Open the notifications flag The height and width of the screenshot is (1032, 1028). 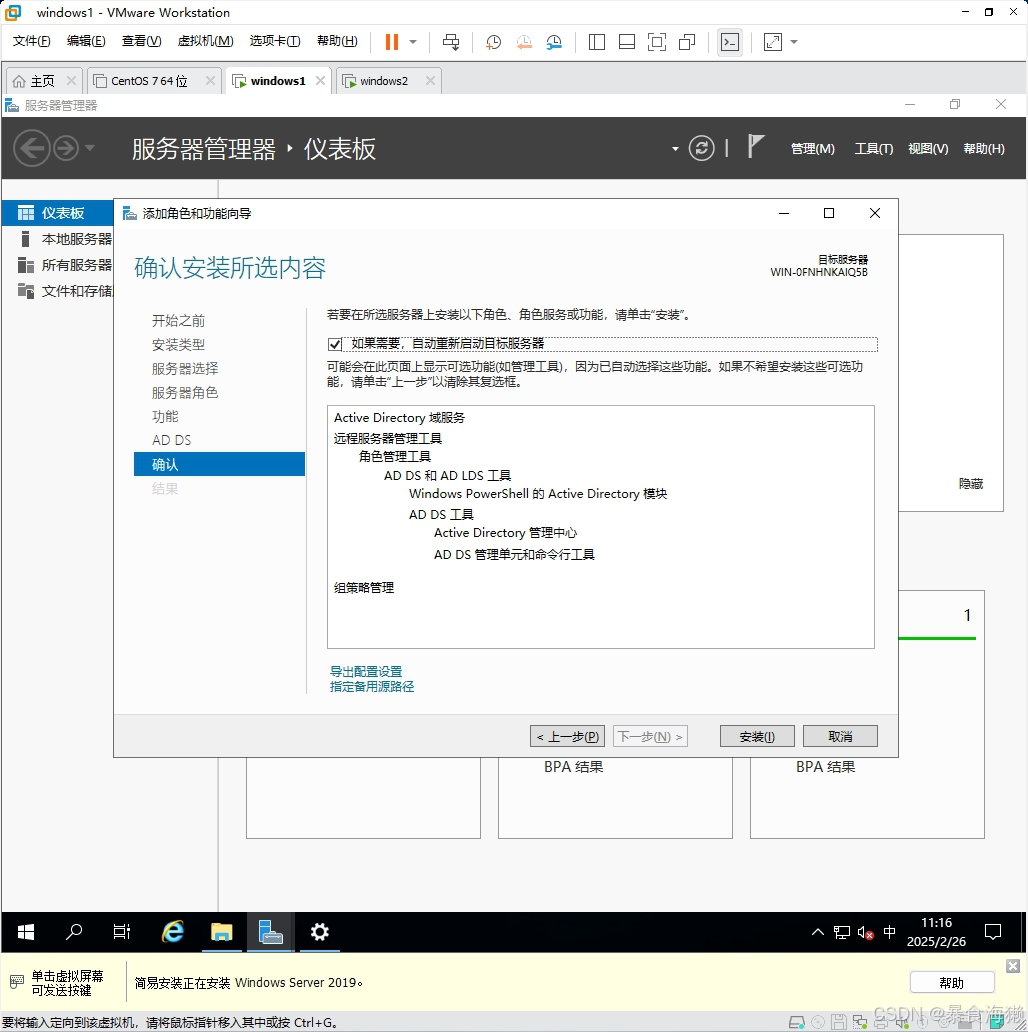point(756,146)
